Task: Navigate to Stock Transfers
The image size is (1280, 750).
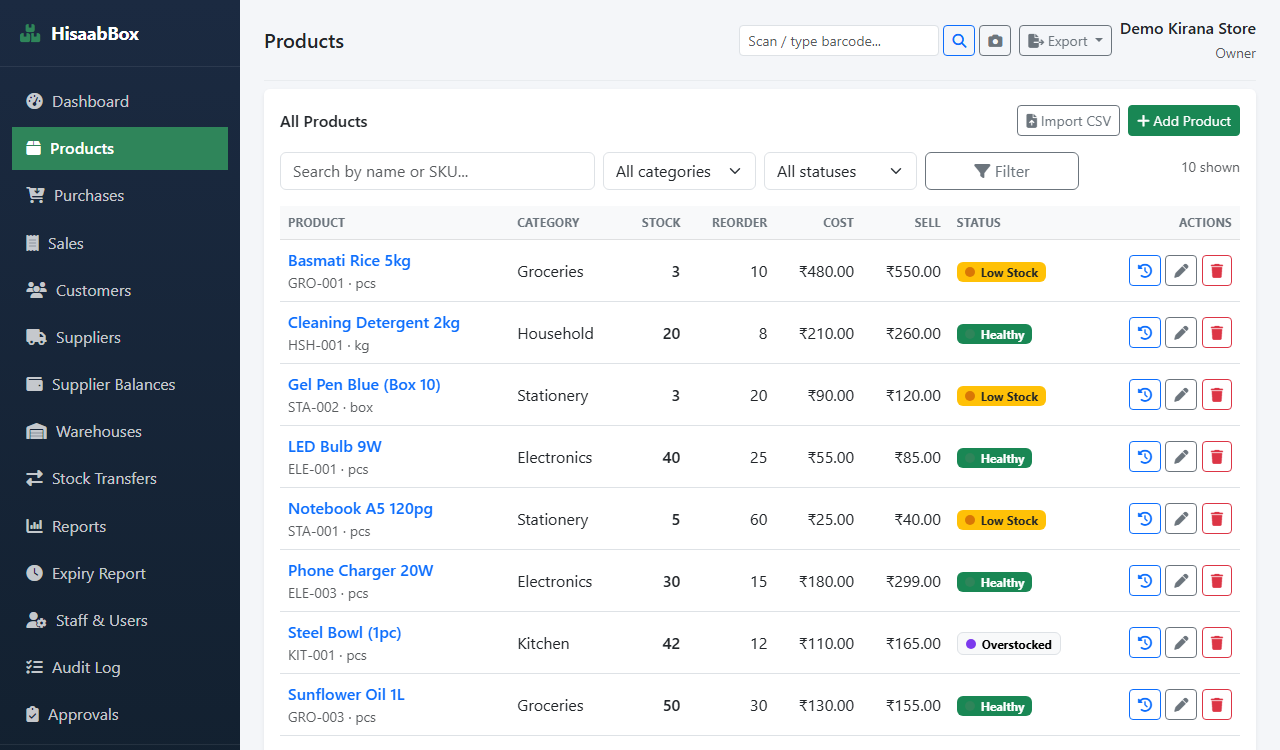Action: tap(120, 478)
